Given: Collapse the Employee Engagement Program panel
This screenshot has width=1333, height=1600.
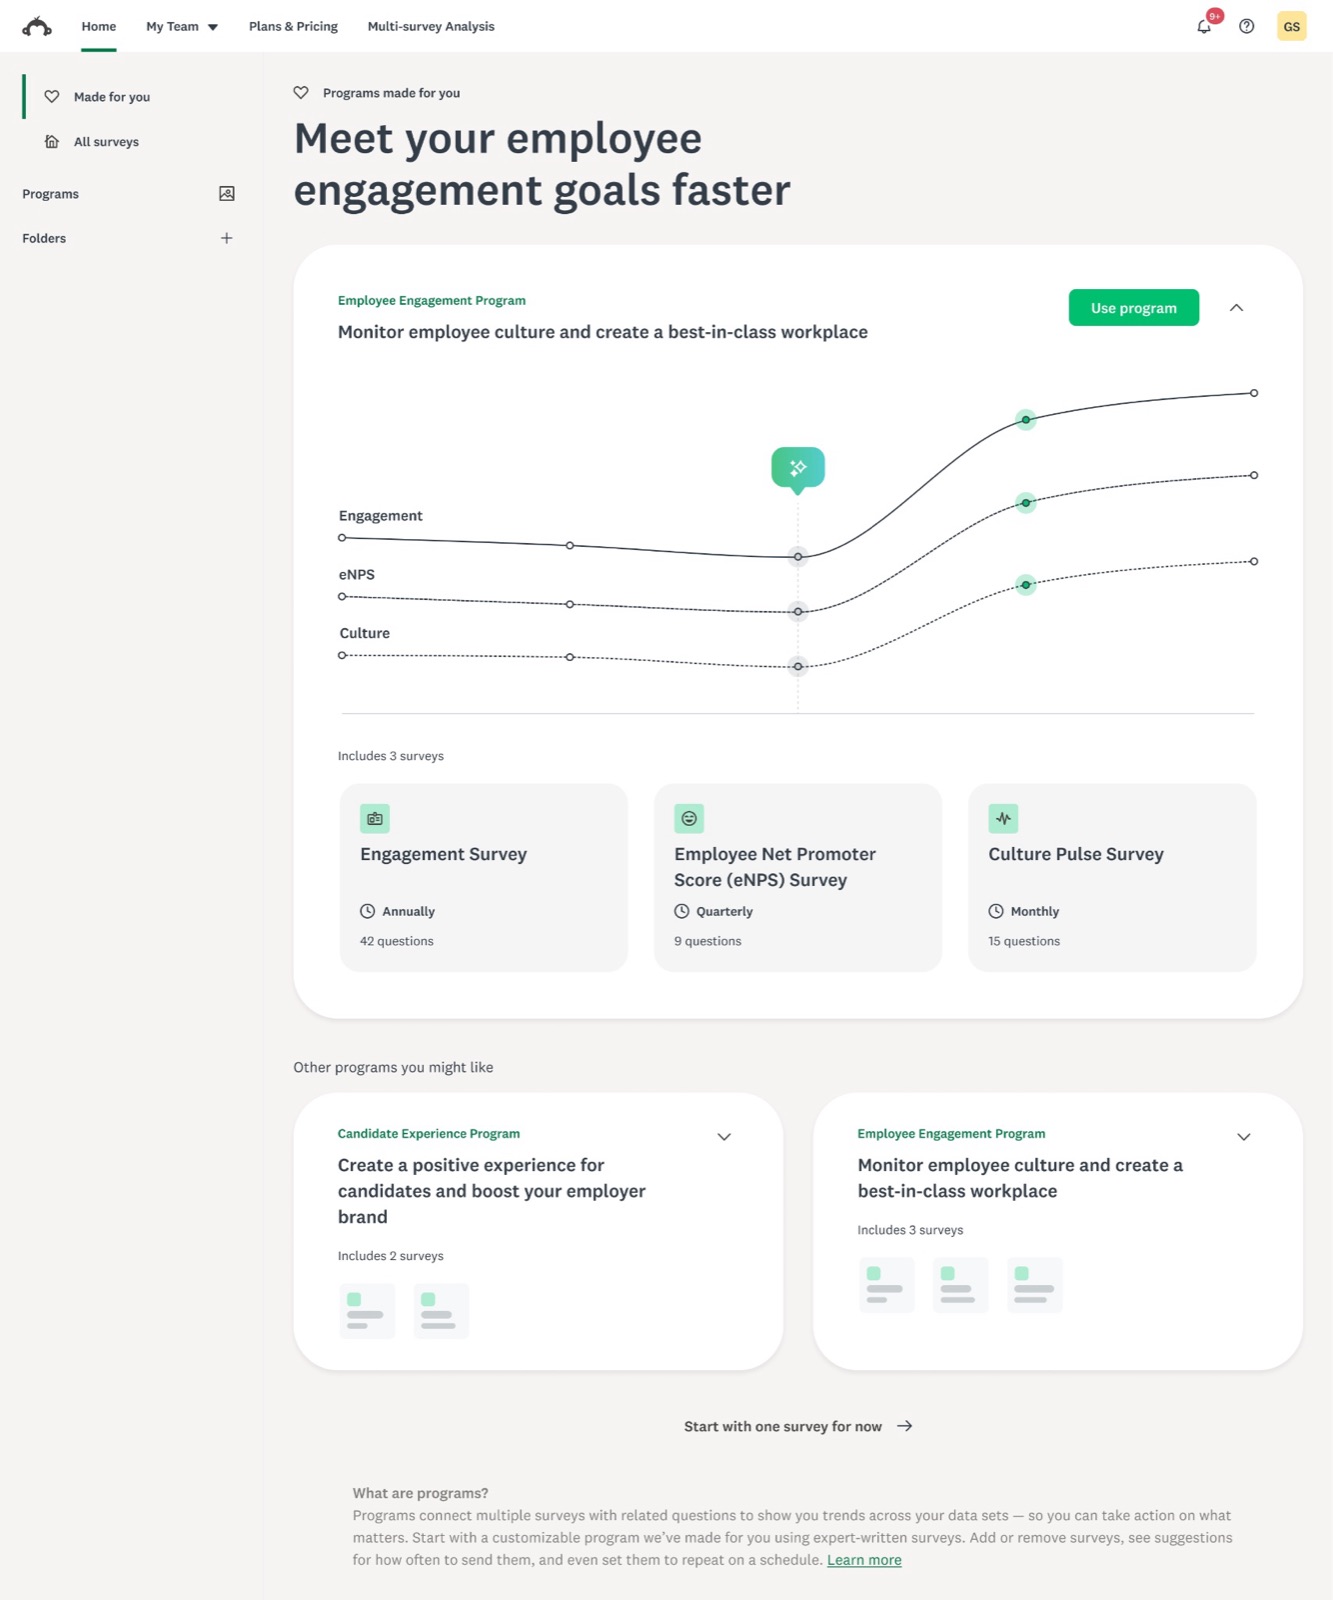Looking at the screenshot, I should pos(1236,308).
